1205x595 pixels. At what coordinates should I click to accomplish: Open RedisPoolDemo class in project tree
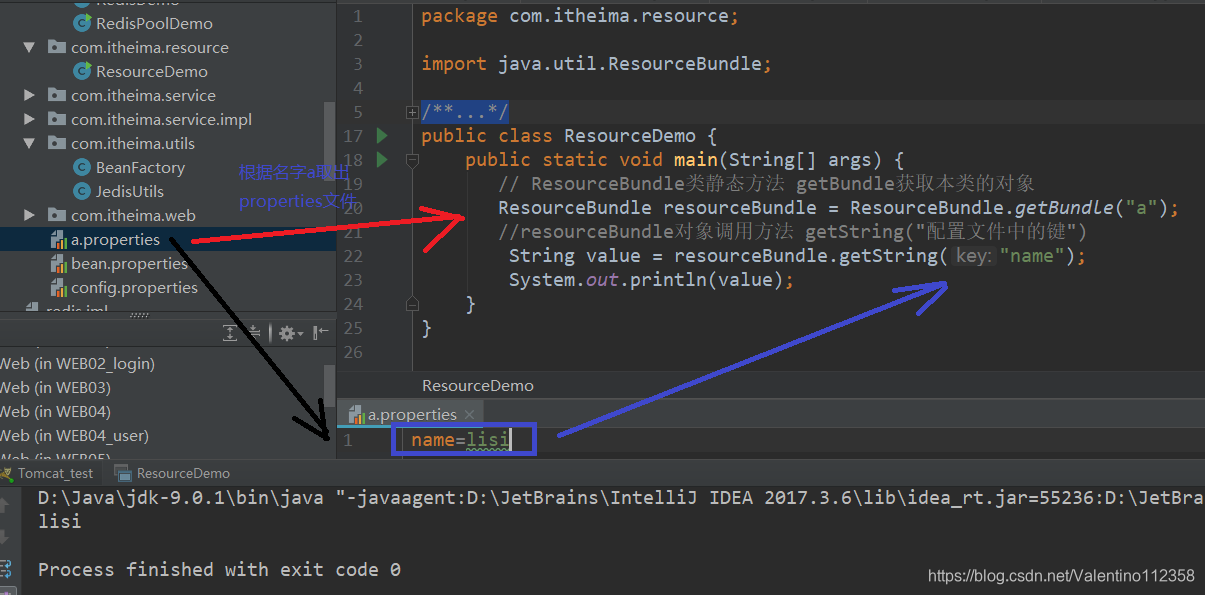coord(154,23)
